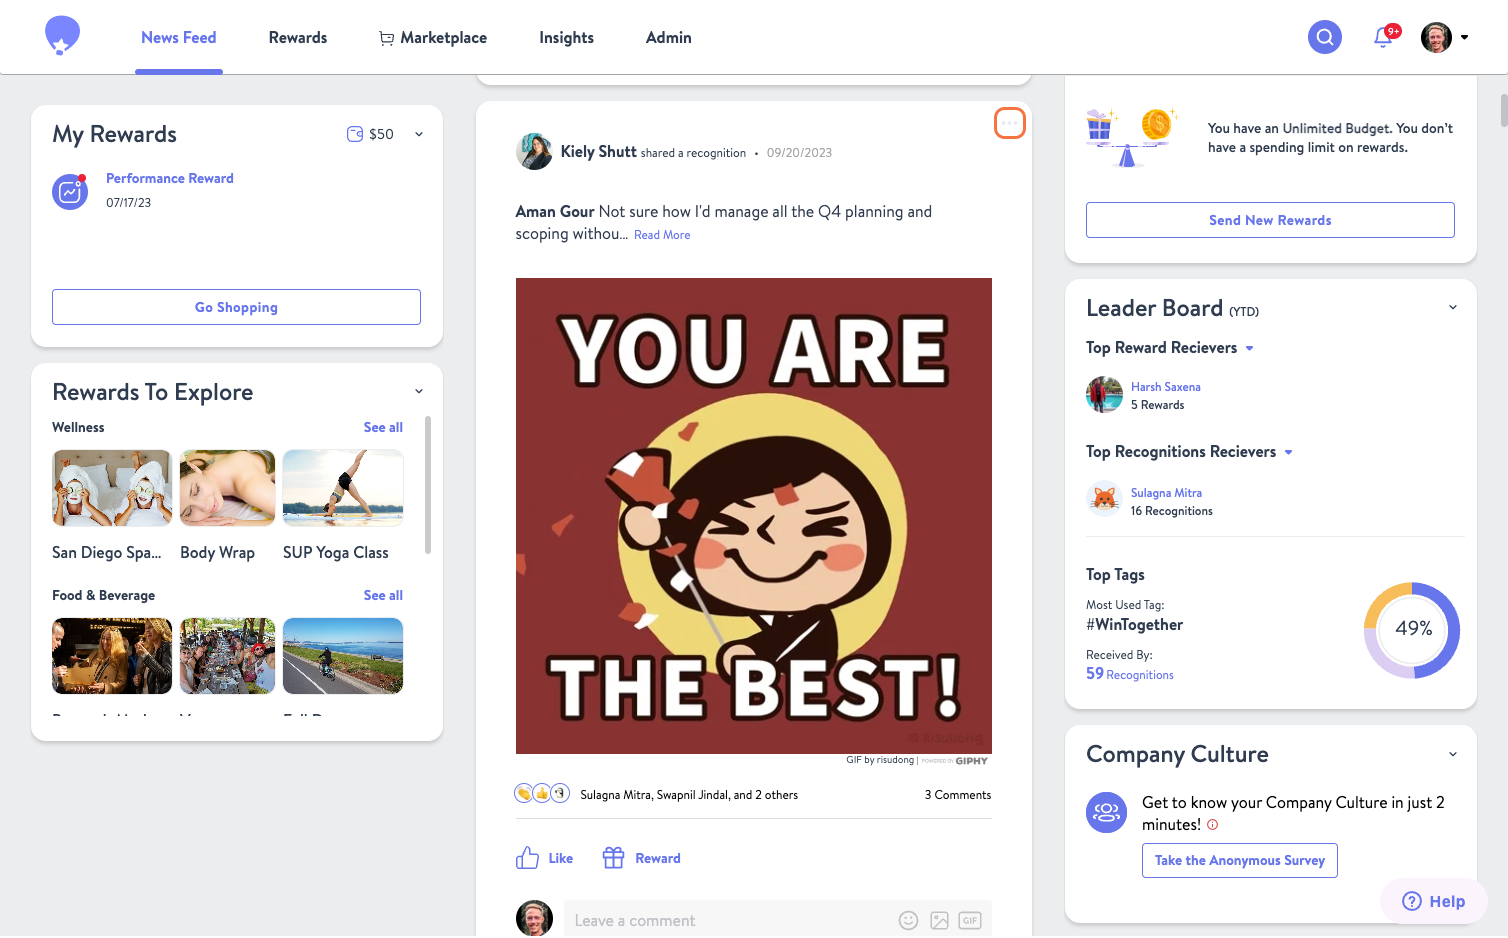The height and width of the screenshot is (938, 1508).
Task: Insert a GIF in the comment
Action: tap(970, 921)
